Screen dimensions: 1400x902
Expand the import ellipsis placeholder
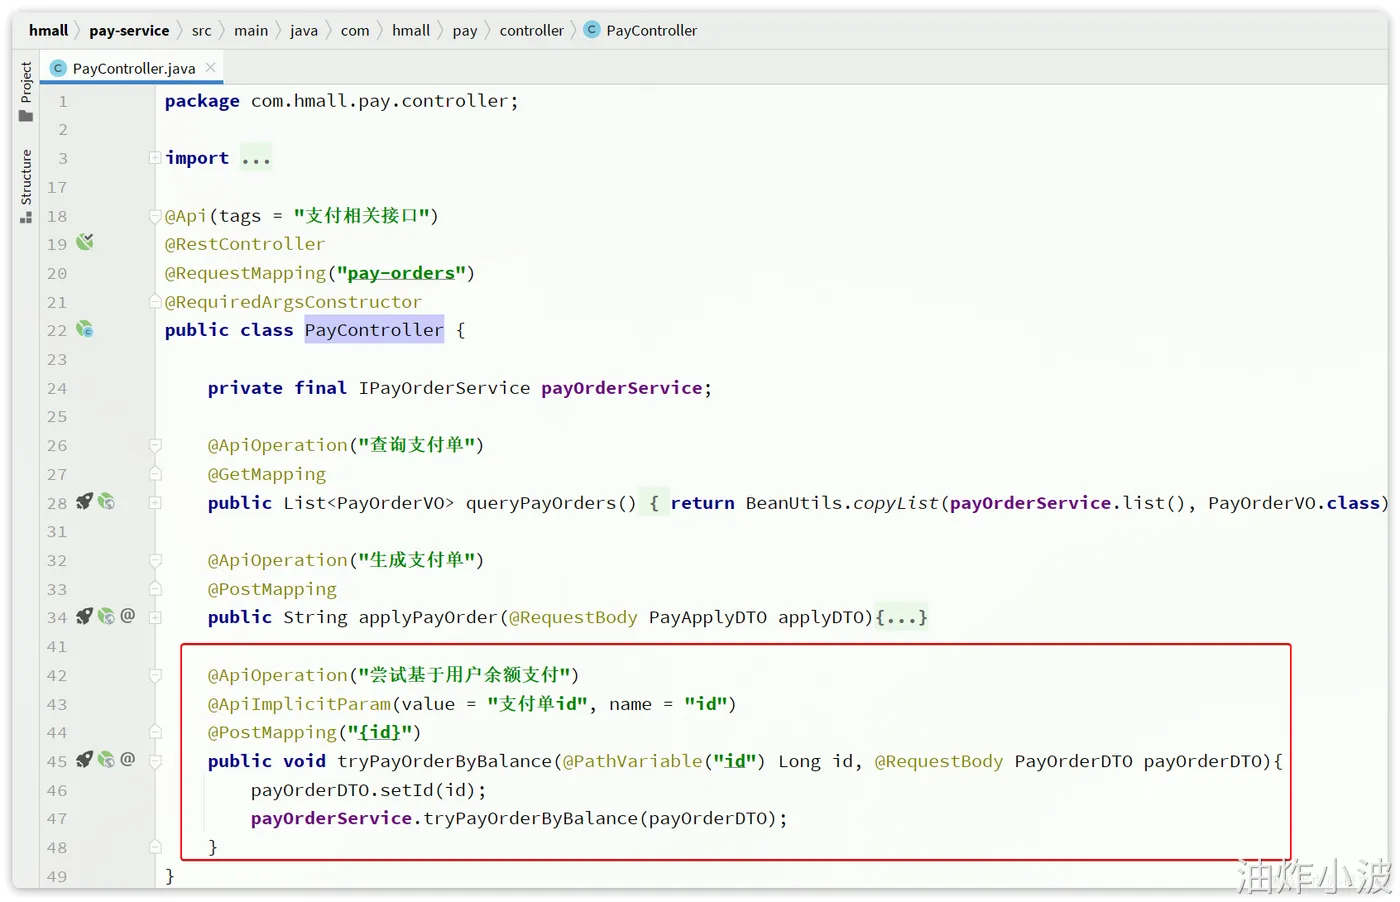pos(256,158)
